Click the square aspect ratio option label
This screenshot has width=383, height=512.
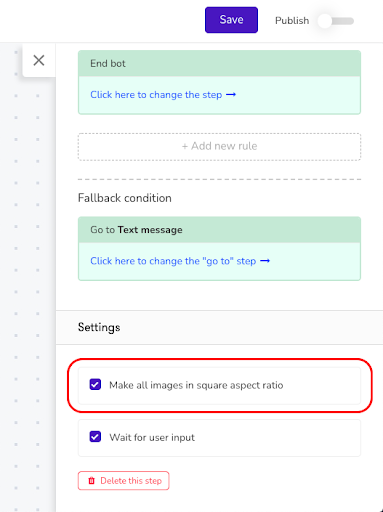tap(196, 385)
